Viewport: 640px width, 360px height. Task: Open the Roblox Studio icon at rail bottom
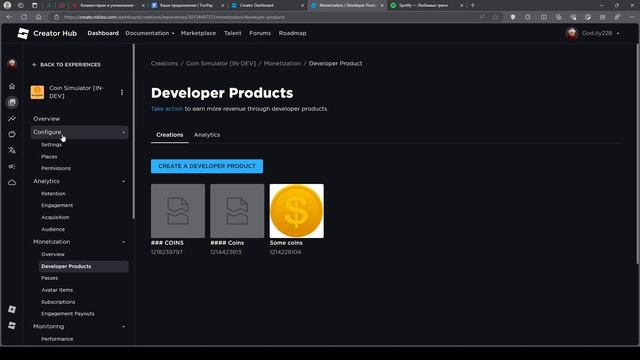[x=12, y=325]
